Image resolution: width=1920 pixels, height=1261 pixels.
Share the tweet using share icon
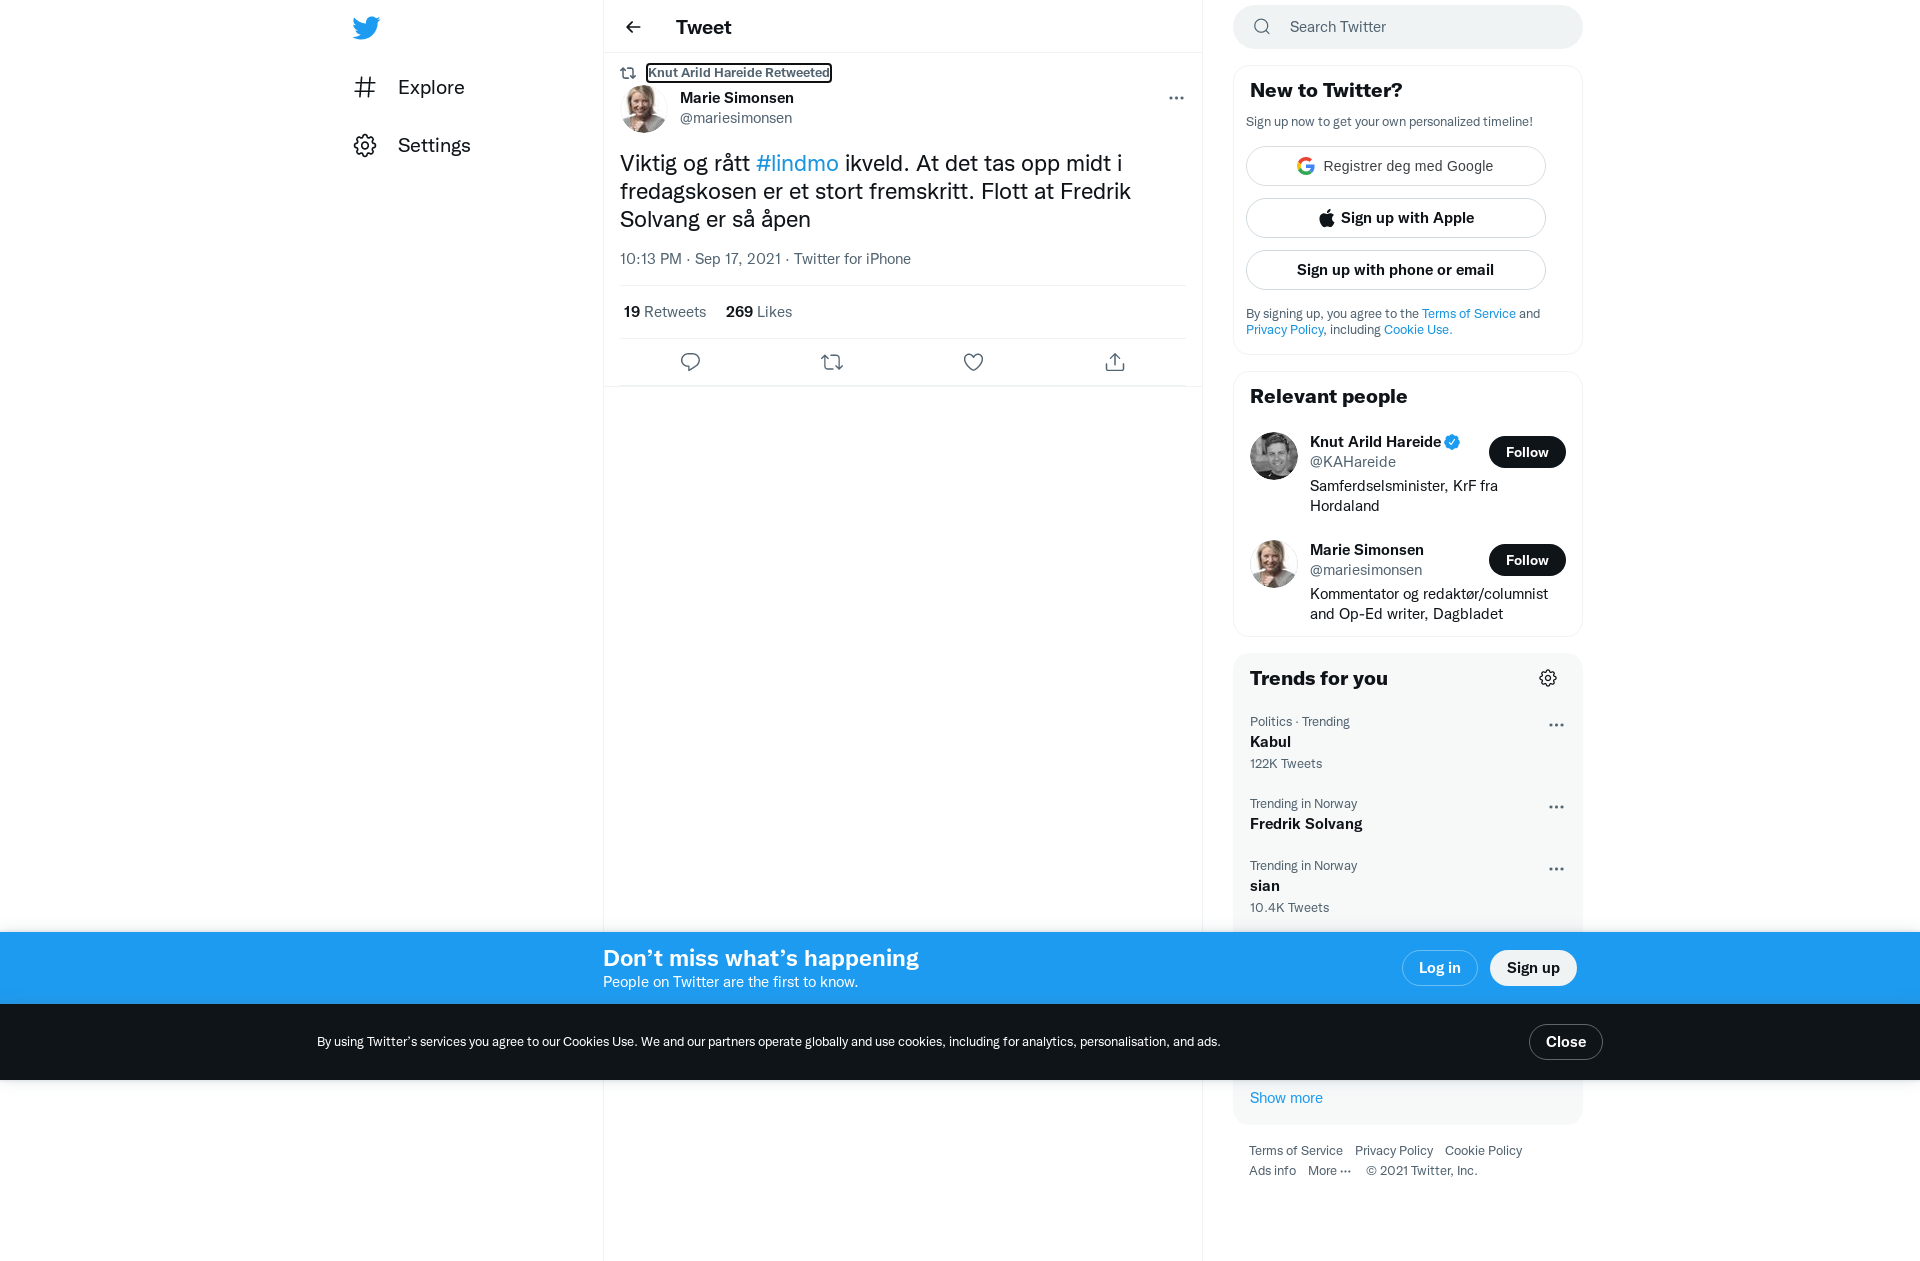pyautogui.click(x=1115, y=362)
